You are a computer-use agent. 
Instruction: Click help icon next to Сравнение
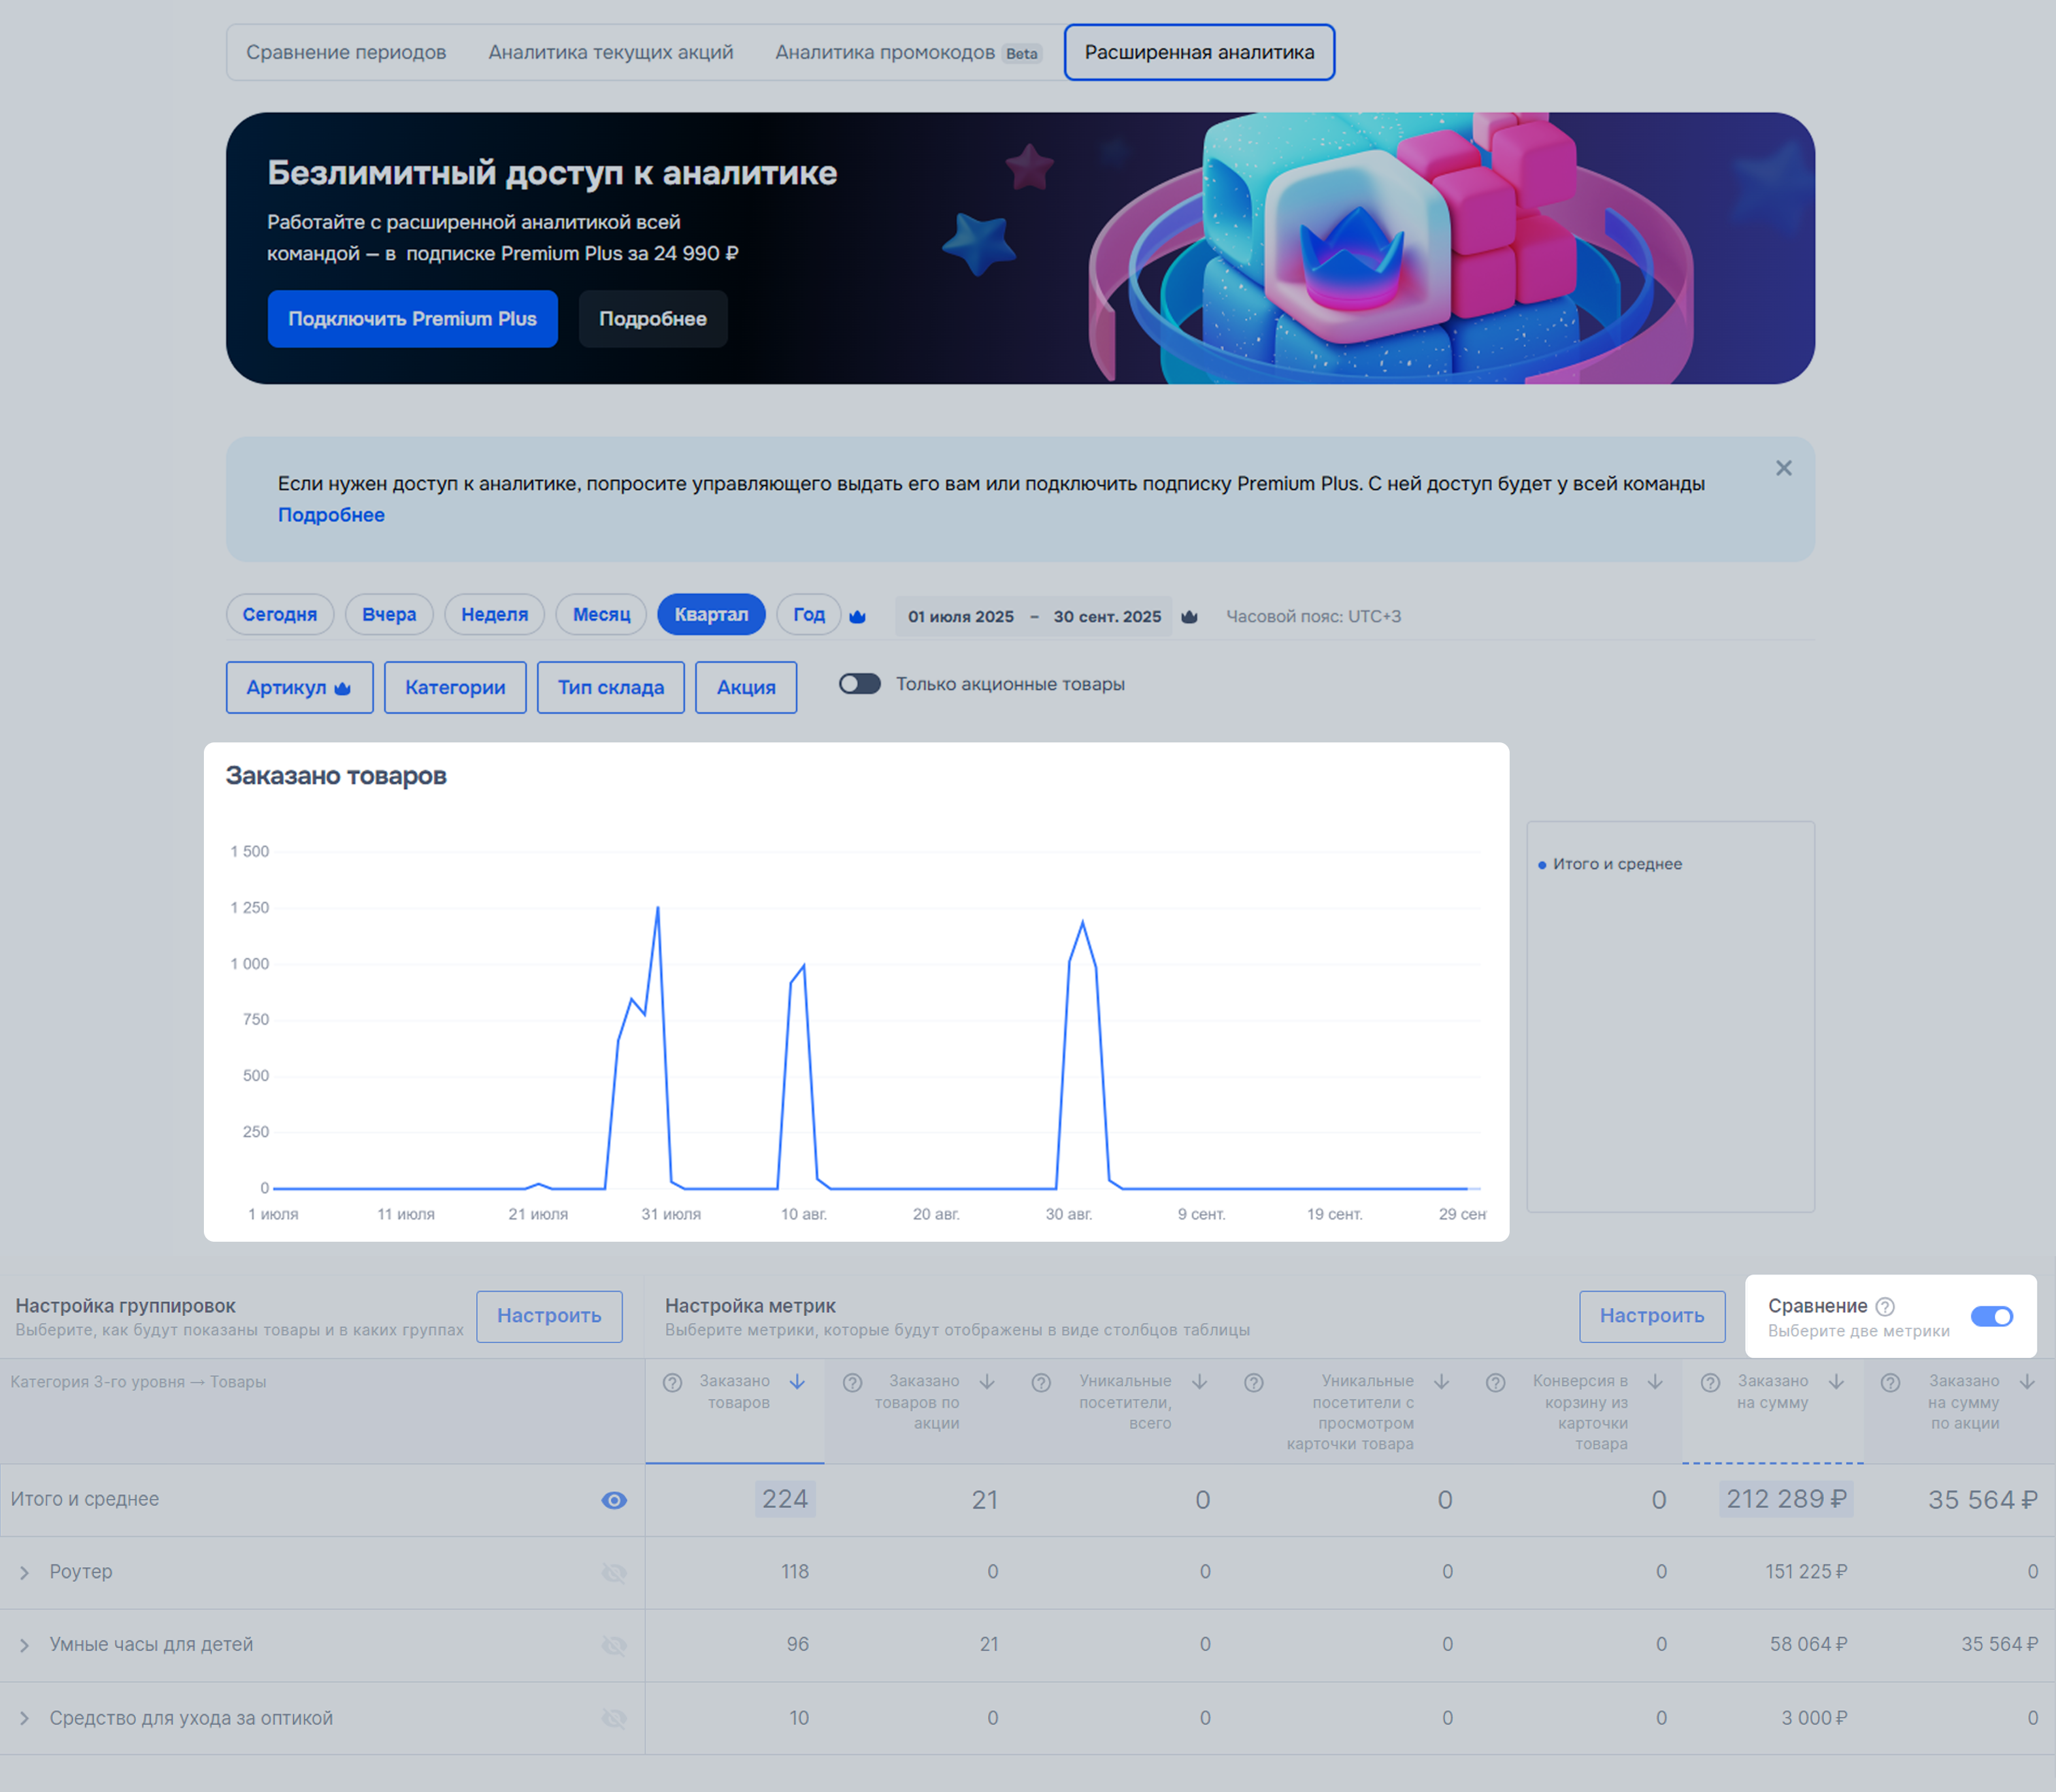click(x=1885, y=1306)
